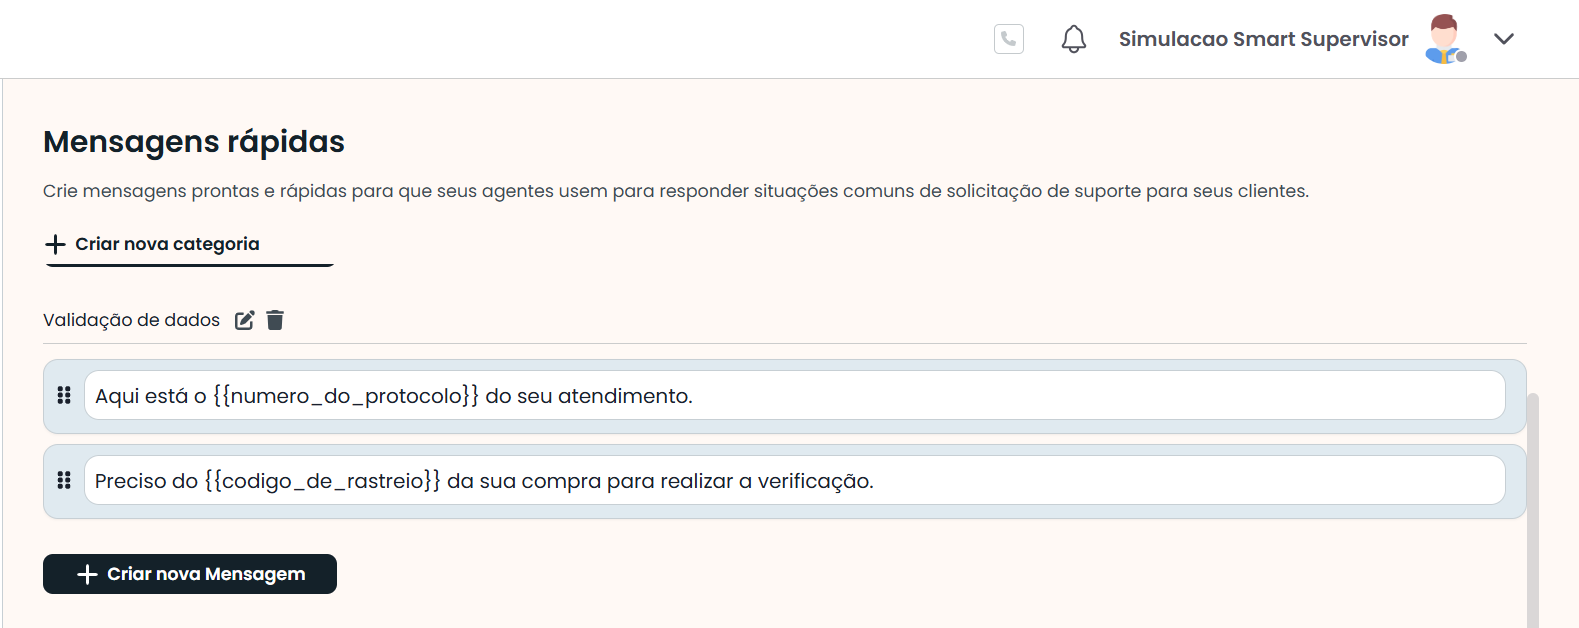The height and width of the screenshot is (628, 1579).
Task: Click the Mensagens rápidas heading
Action: point(194,142)
